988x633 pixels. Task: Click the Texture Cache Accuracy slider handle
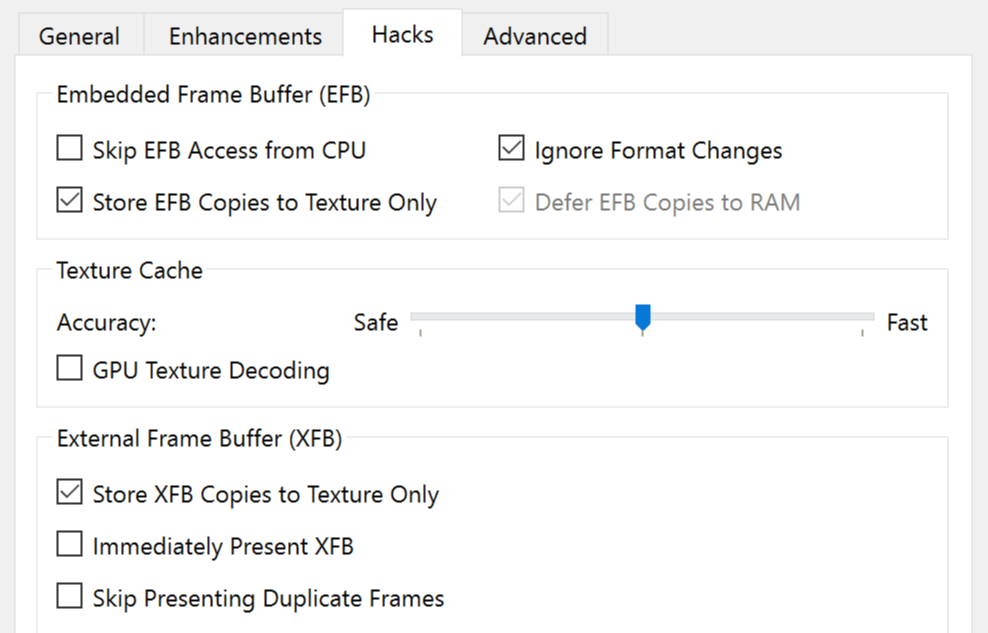point(643,318)
